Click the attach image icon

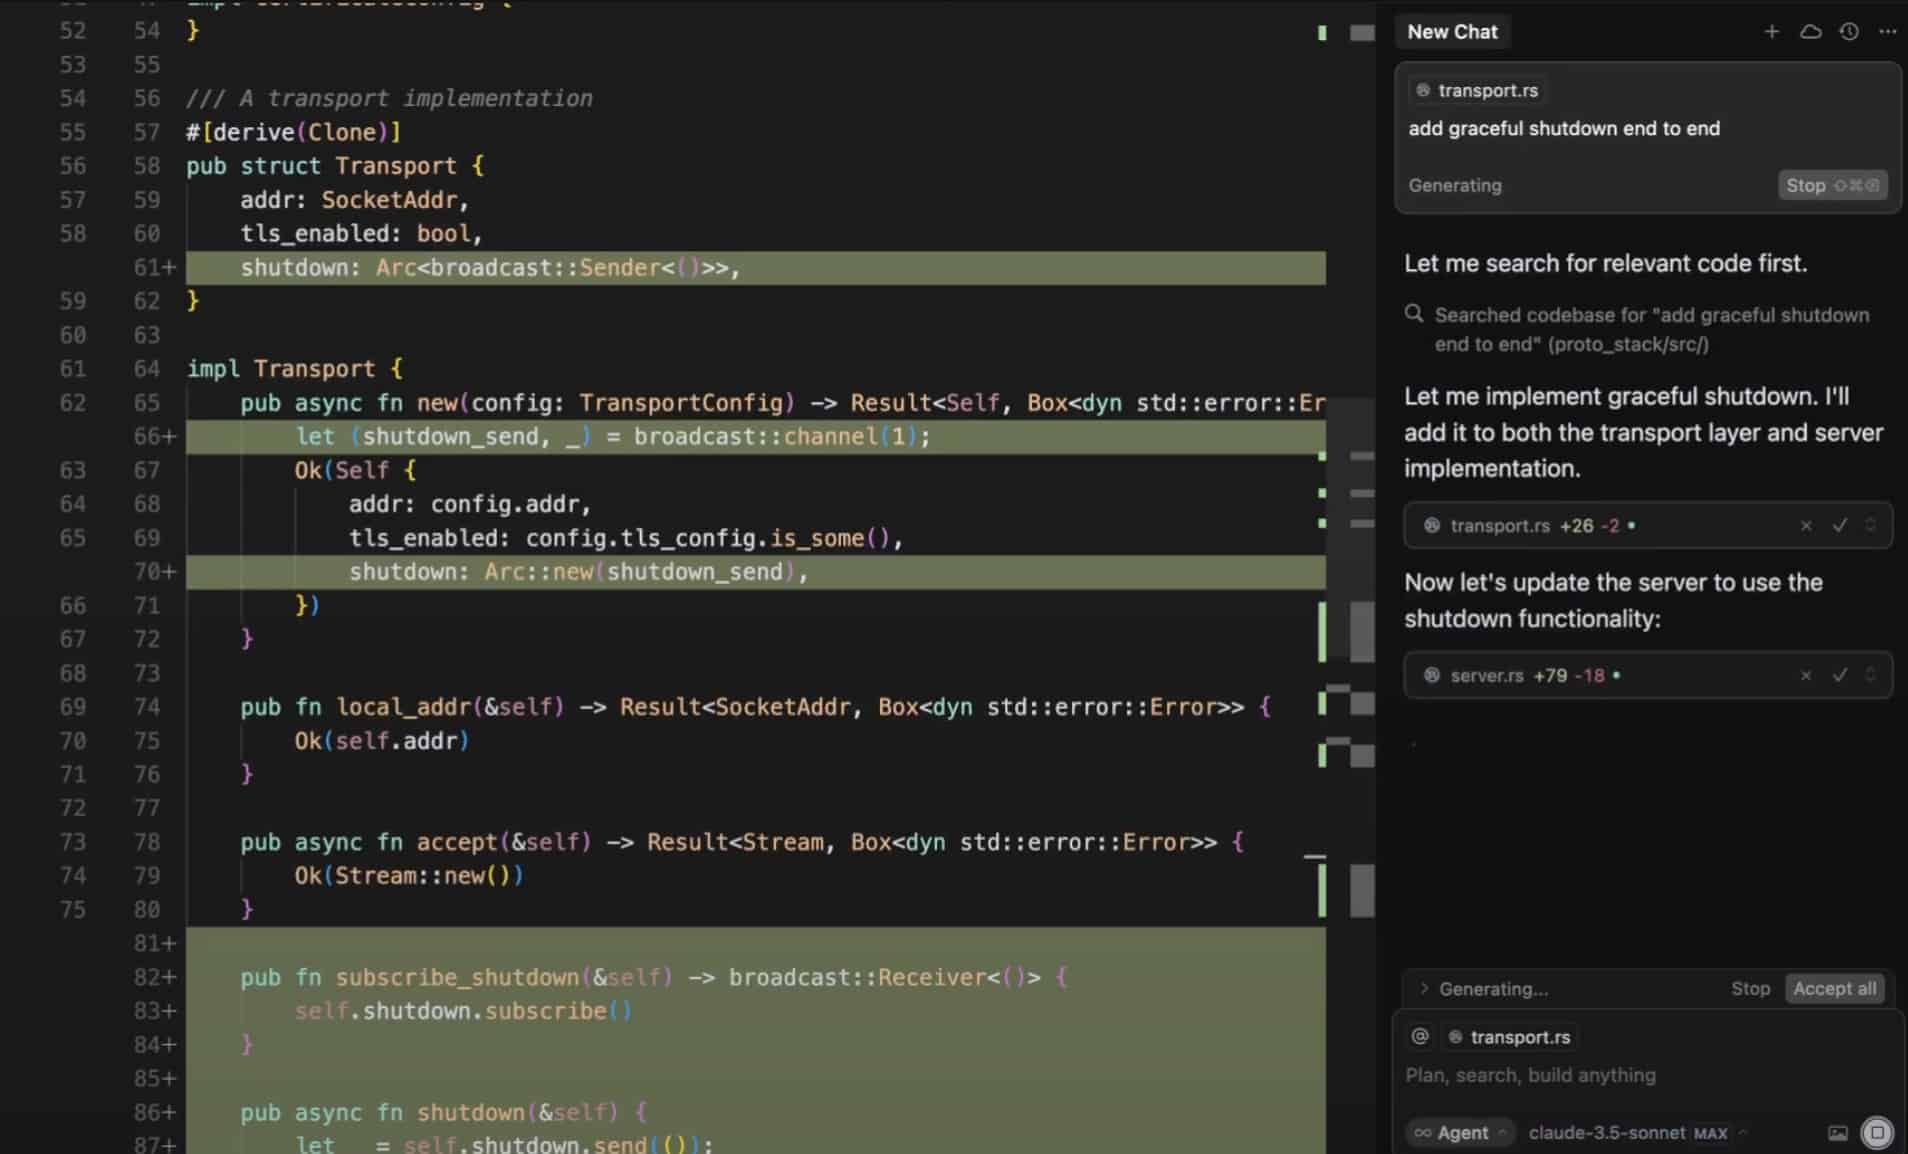coord(1838,1133)
